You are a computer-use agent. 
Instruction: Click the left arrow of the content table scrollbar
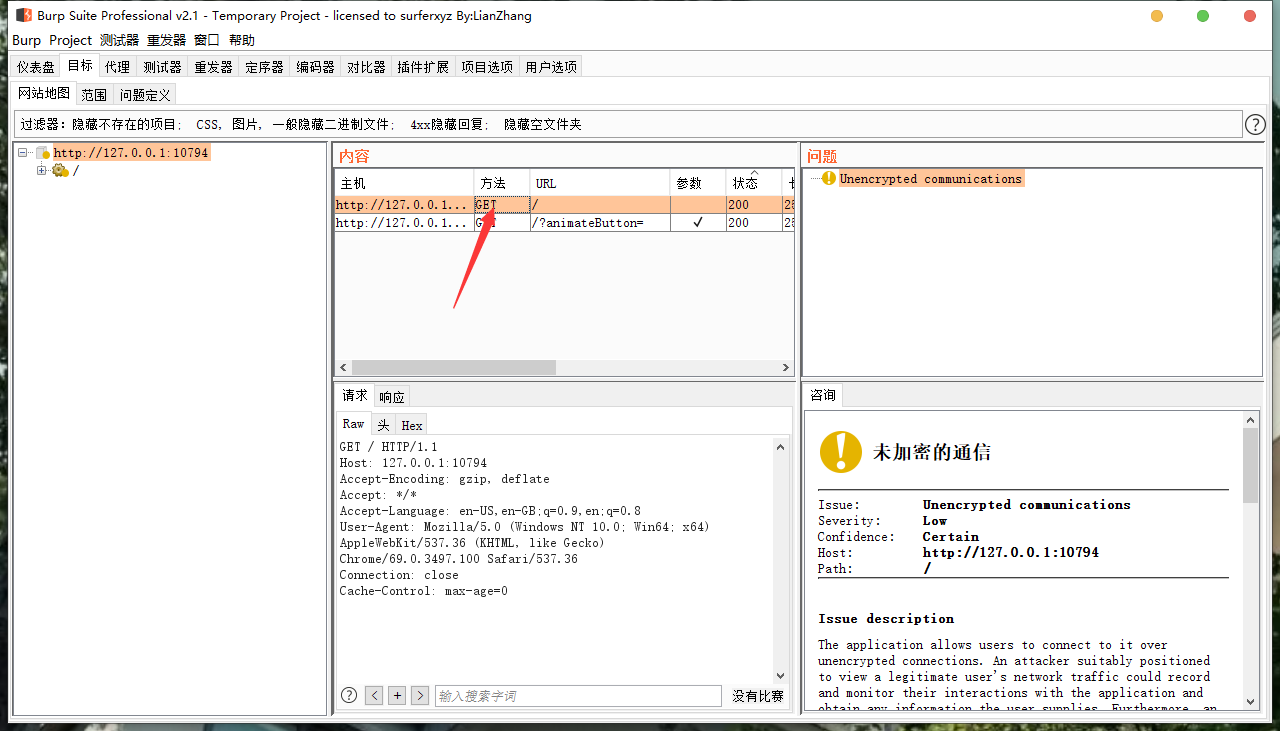click(342, 367)
